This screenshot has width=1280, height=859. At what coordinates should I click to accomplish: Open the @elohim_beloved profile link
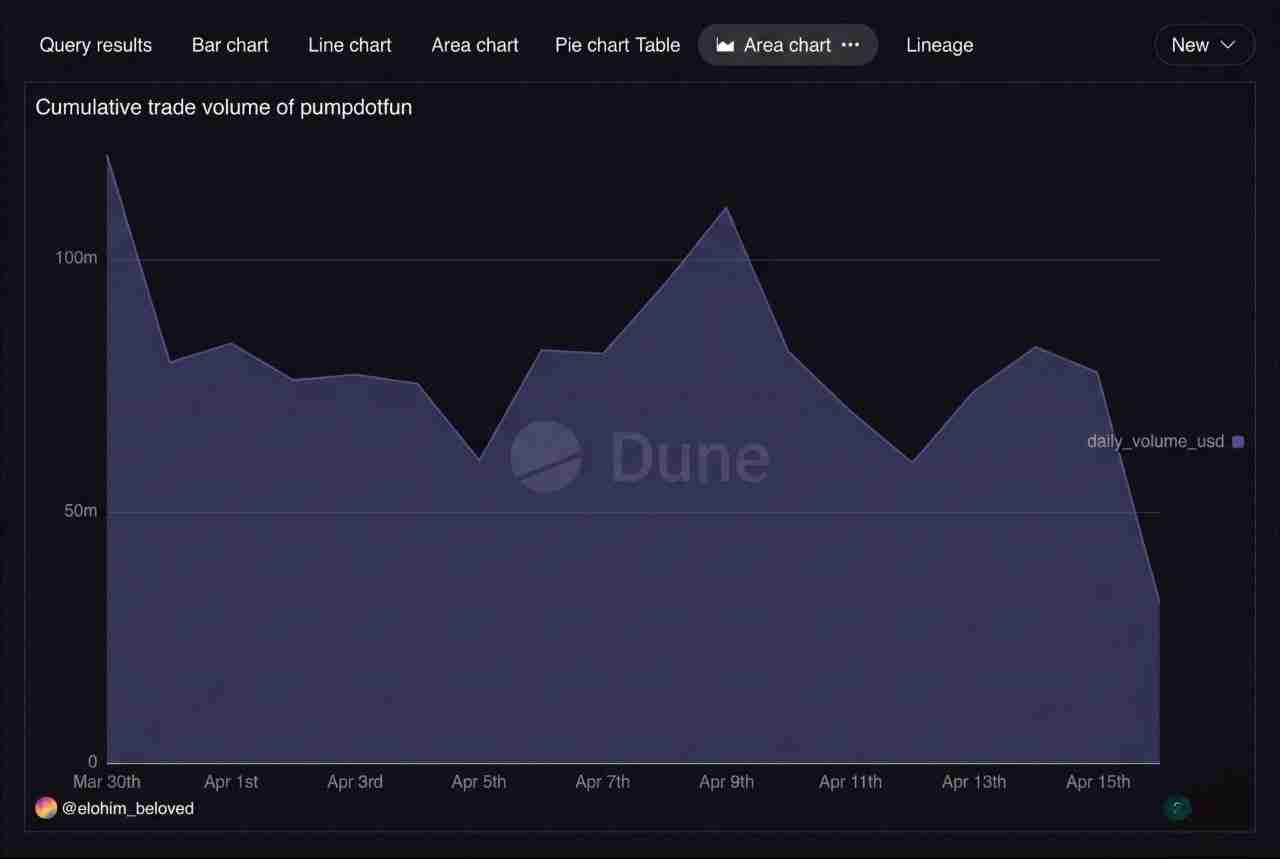tap(128, 808)
